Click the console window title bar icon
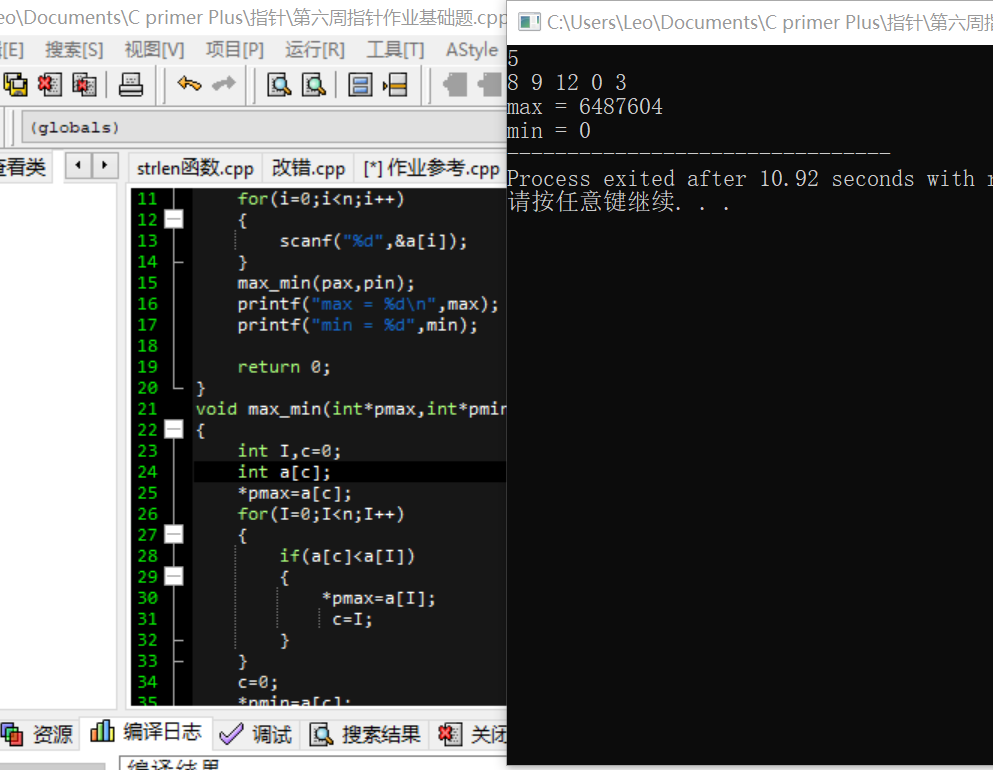Screen dimensions: 993x770 (529, 23)
